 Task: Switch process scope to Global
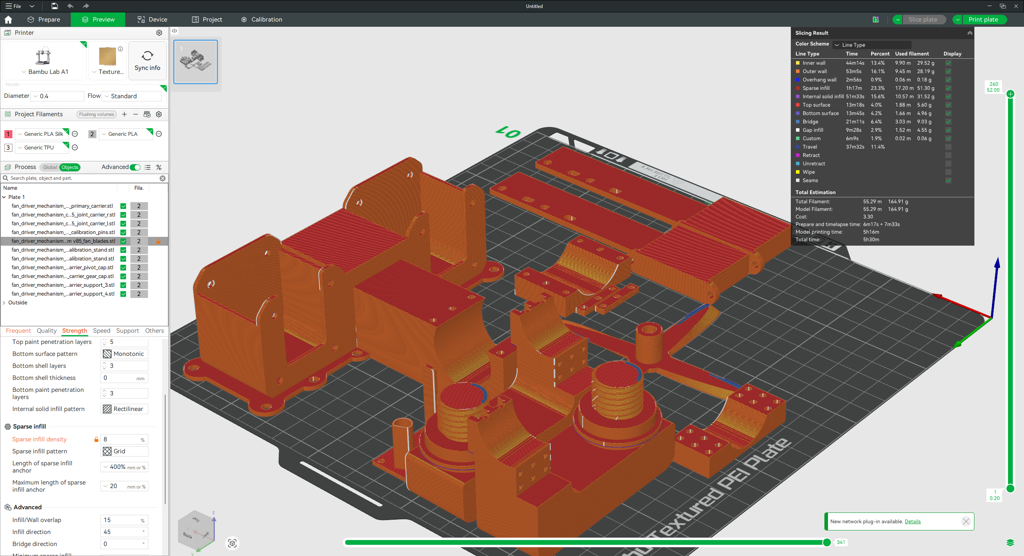coord(49,167)
